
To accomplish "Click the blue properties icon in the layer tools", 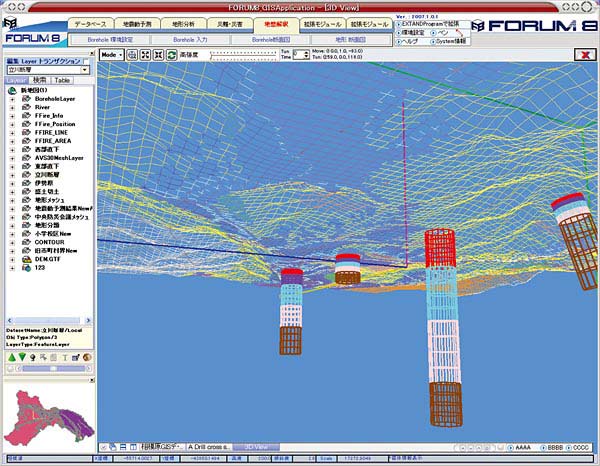I will pos(75,358).
